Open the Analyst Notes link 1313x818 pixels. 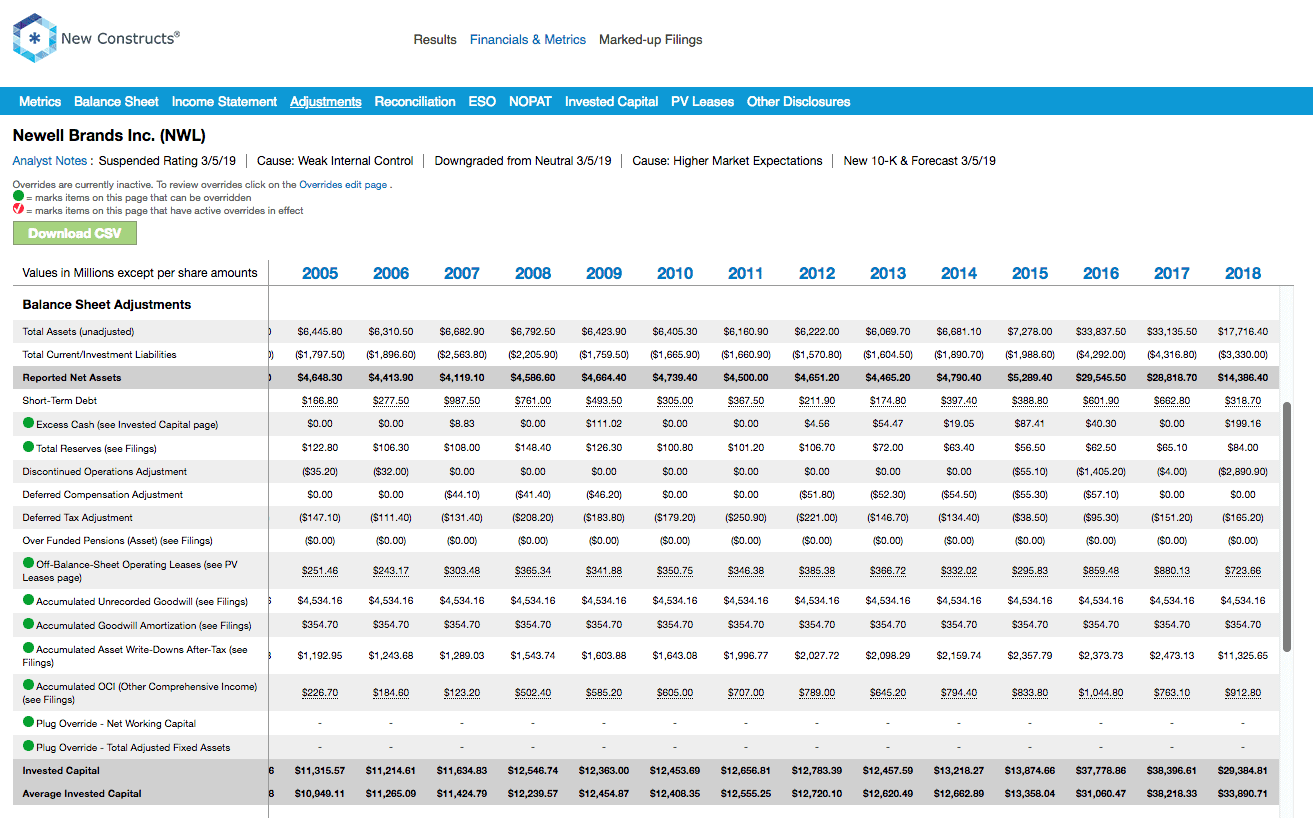pos(50,161)
